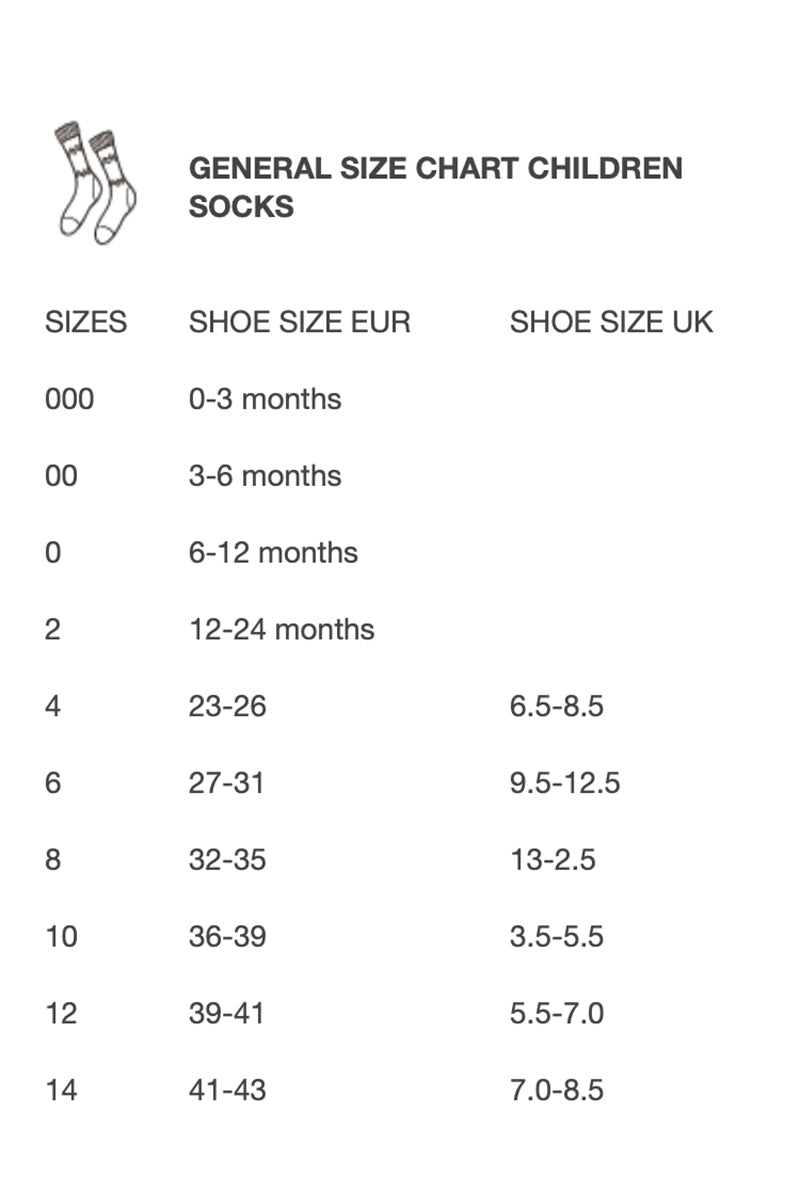Select size 10 in the sizes column
Viewport: 800px width, 1200px height.
(61, 937)
